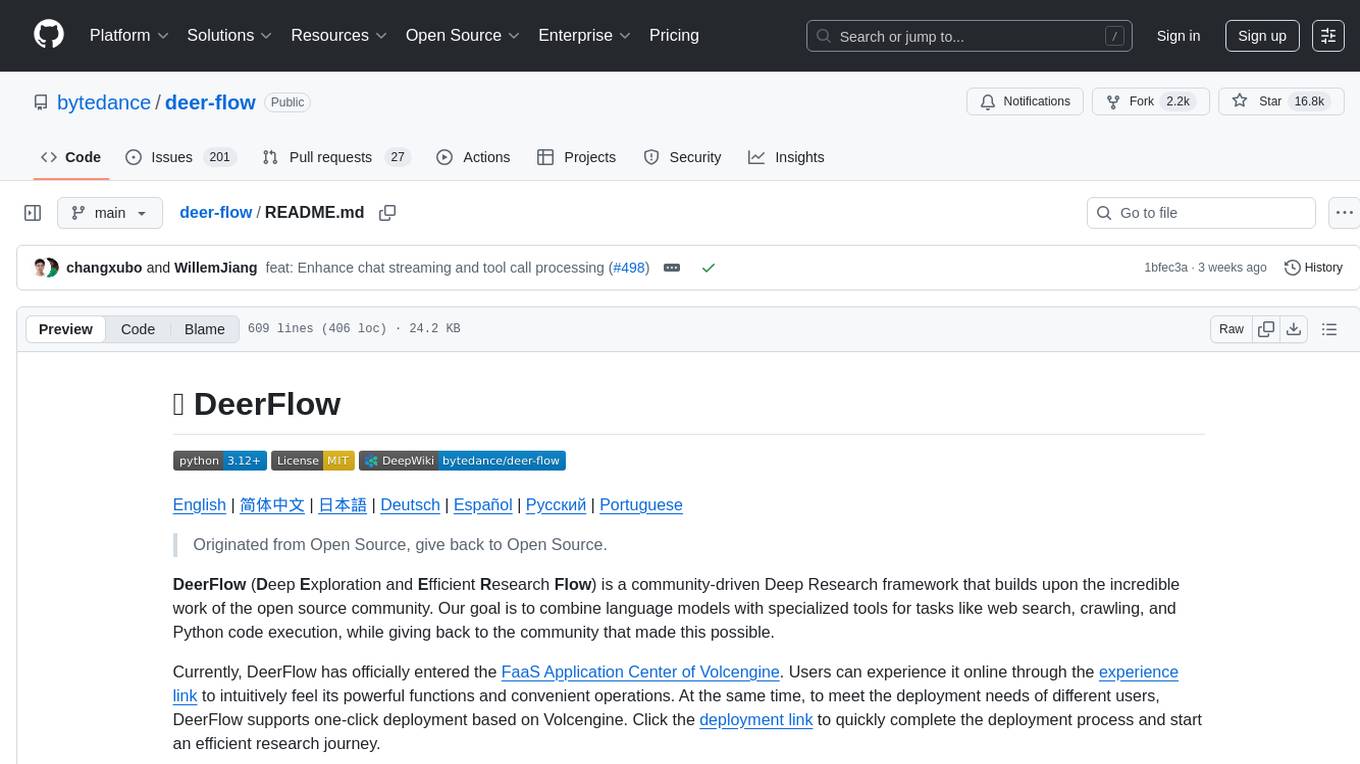Open the English README link
Screen dimensions: 1360x764
click(199, 505)
